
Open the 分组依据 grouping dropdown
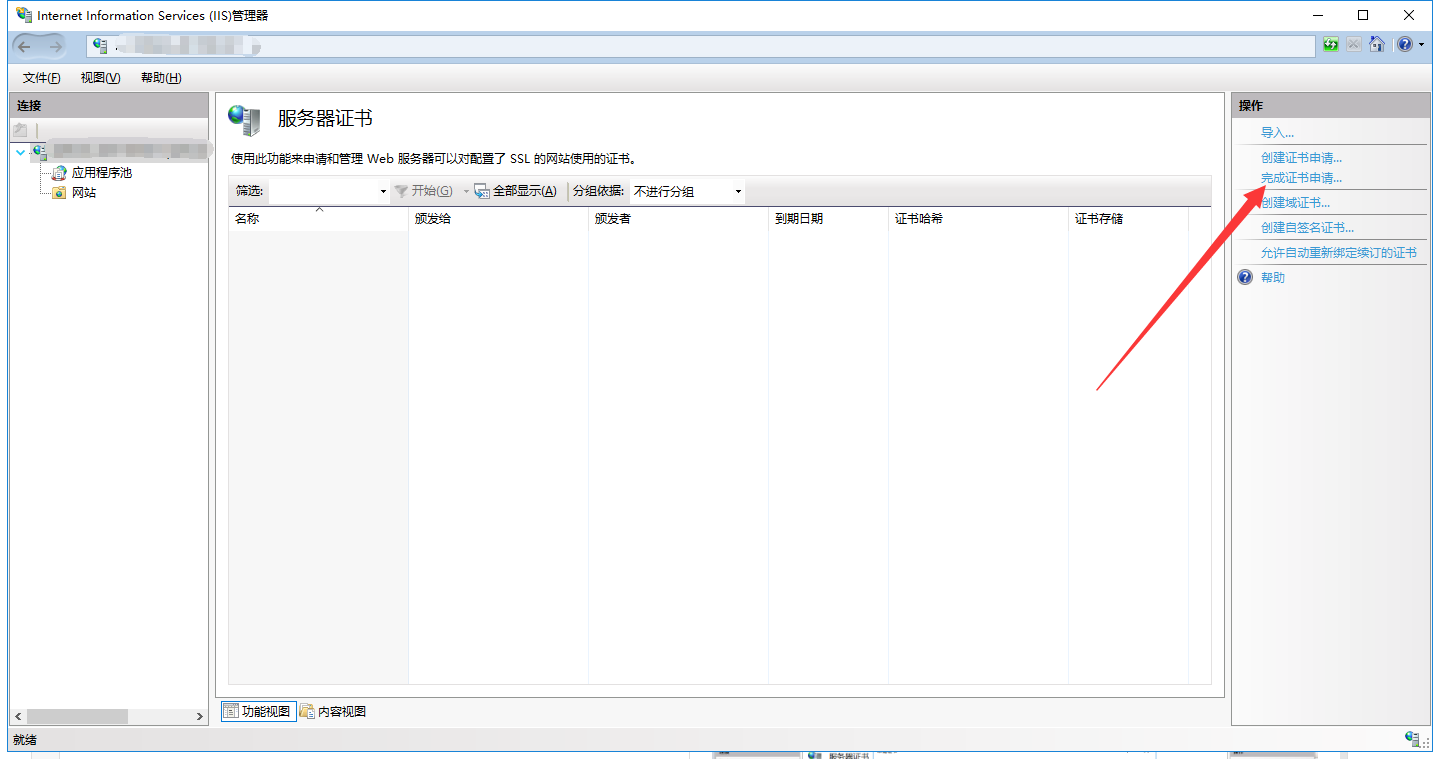[738, 192]
